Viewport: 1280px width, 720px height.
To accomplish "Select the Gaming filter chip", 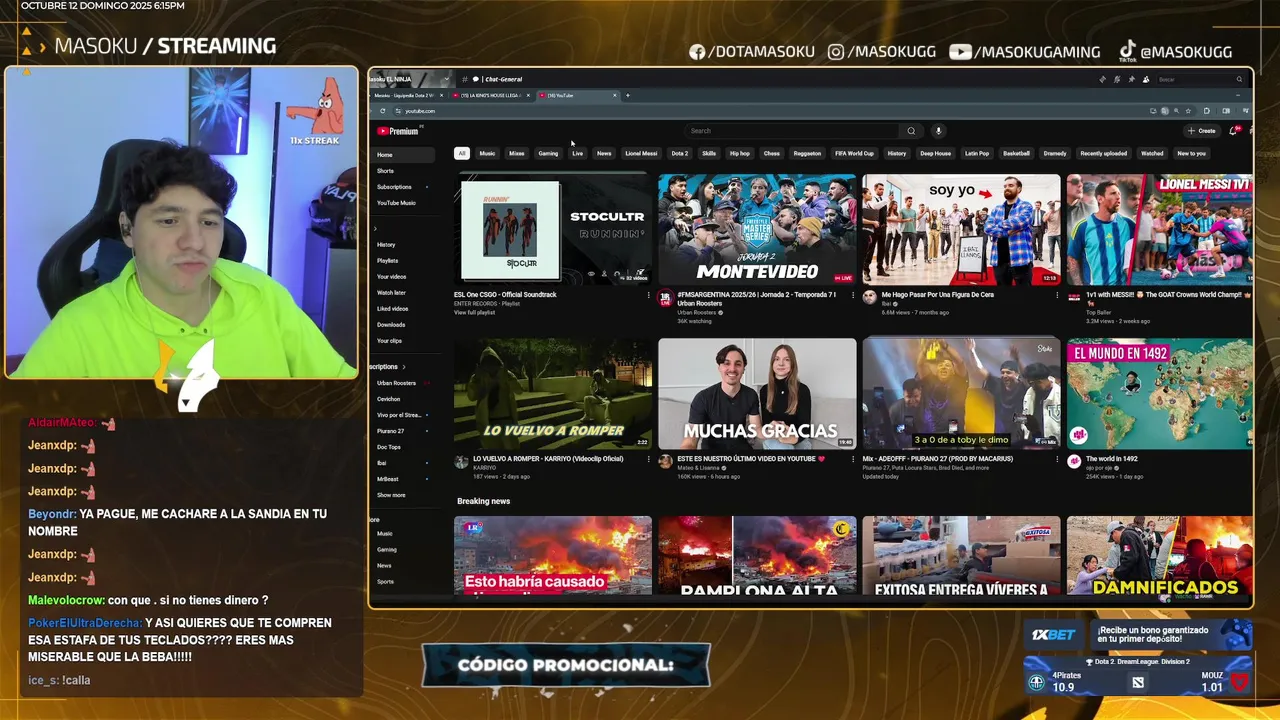I will click(x=548, y=153).
